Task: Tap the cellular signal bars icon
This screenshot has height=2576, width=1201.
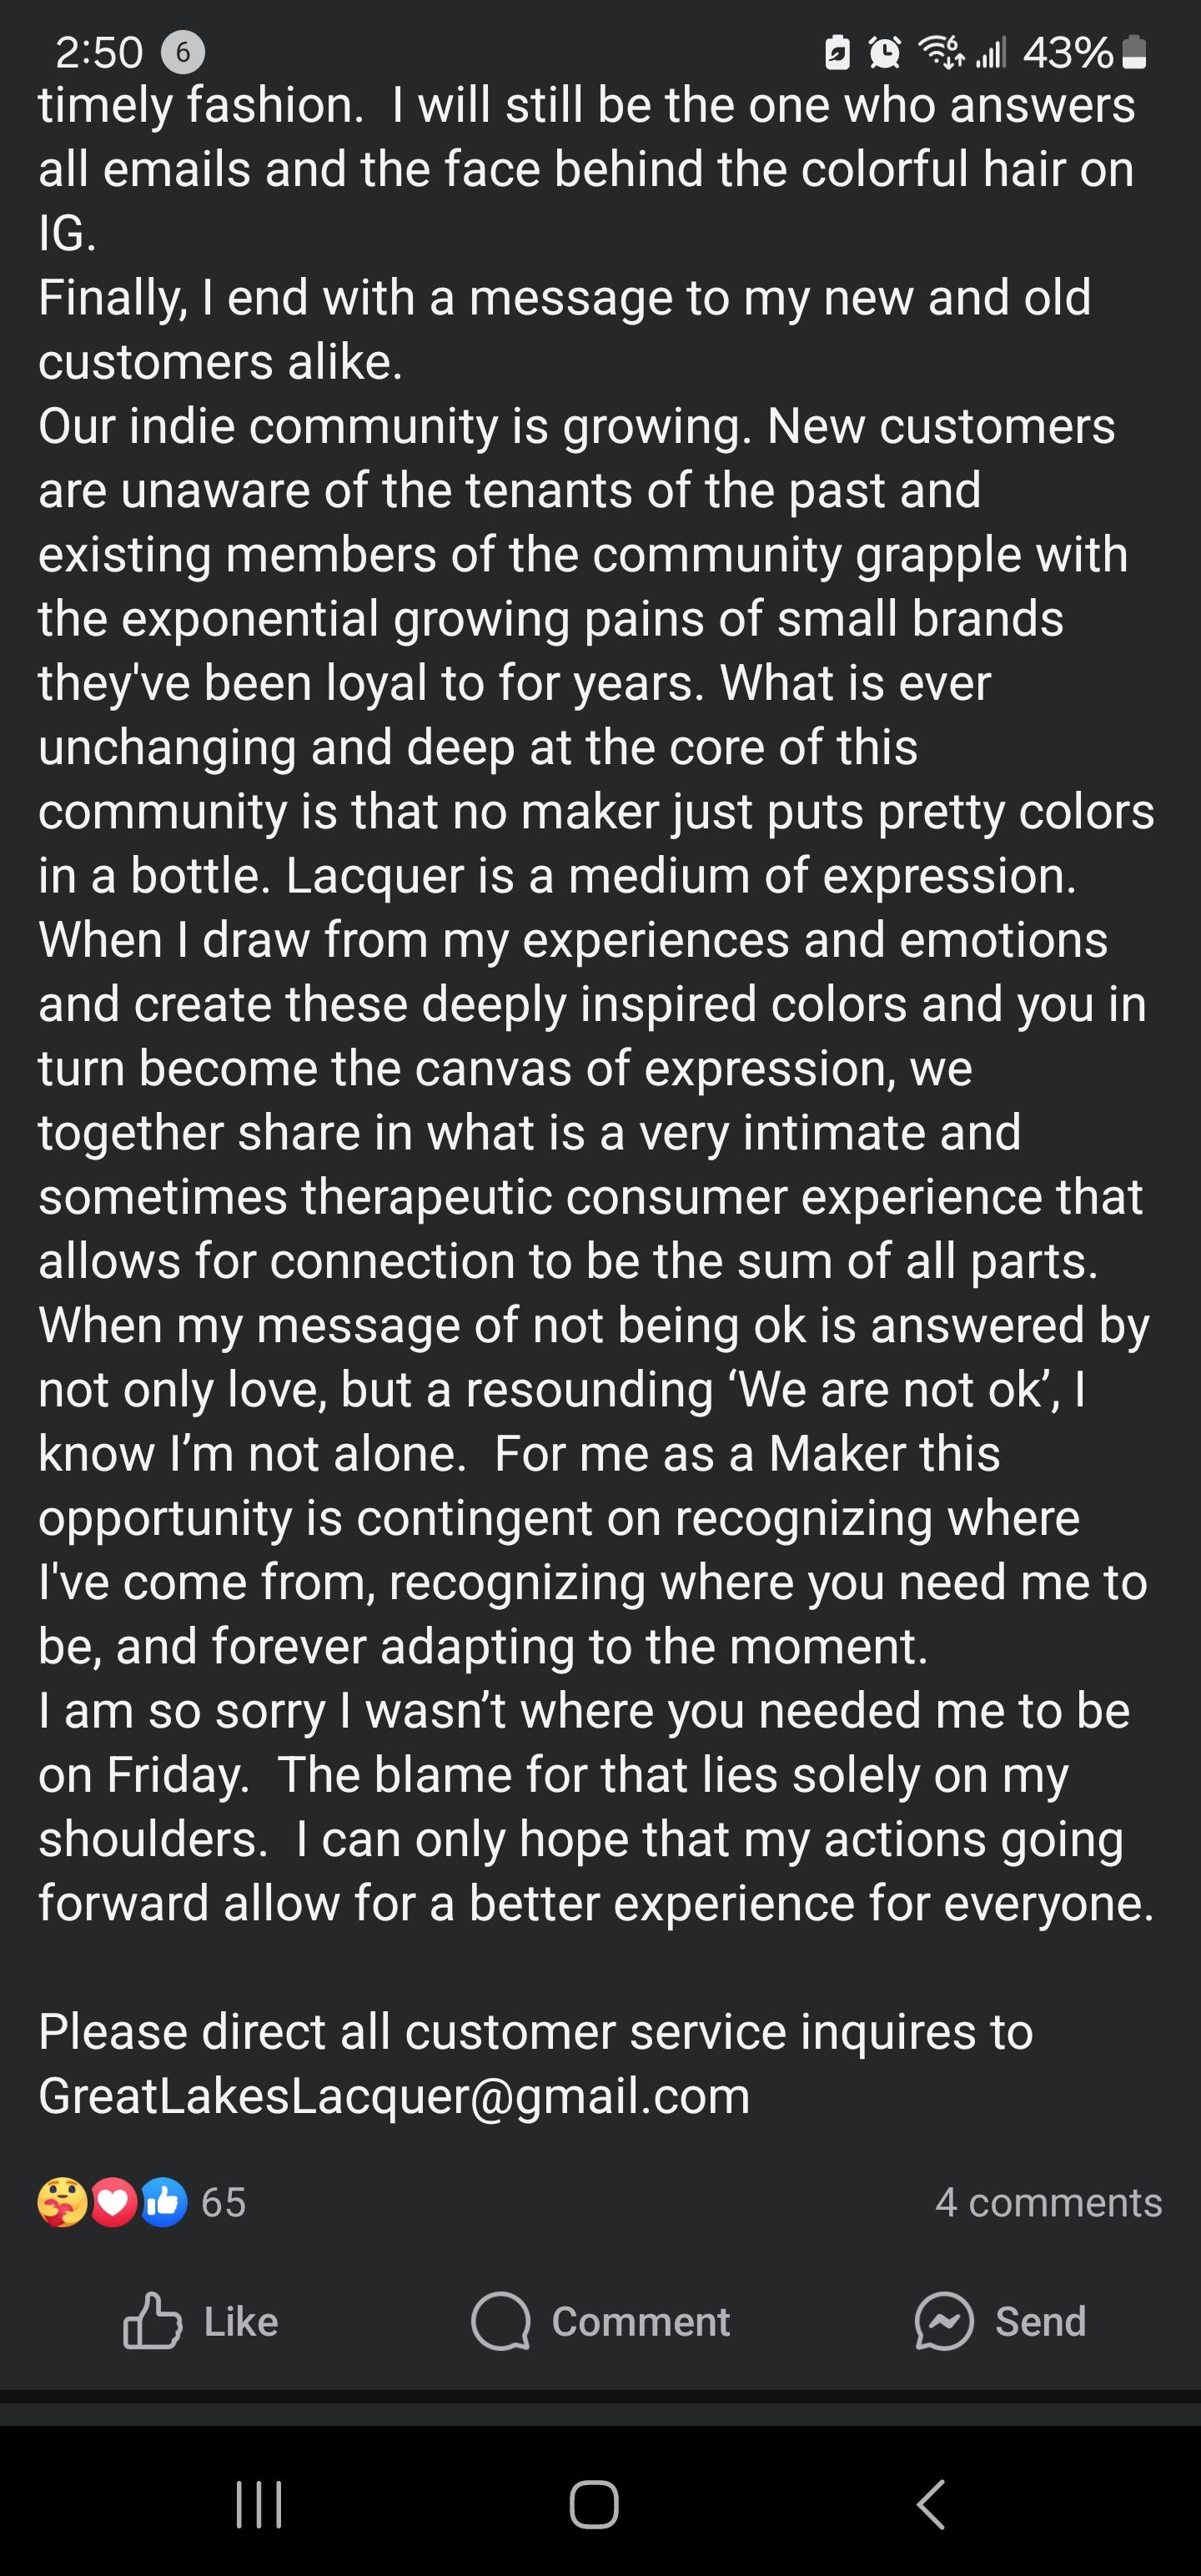Action: click(990, 52)
